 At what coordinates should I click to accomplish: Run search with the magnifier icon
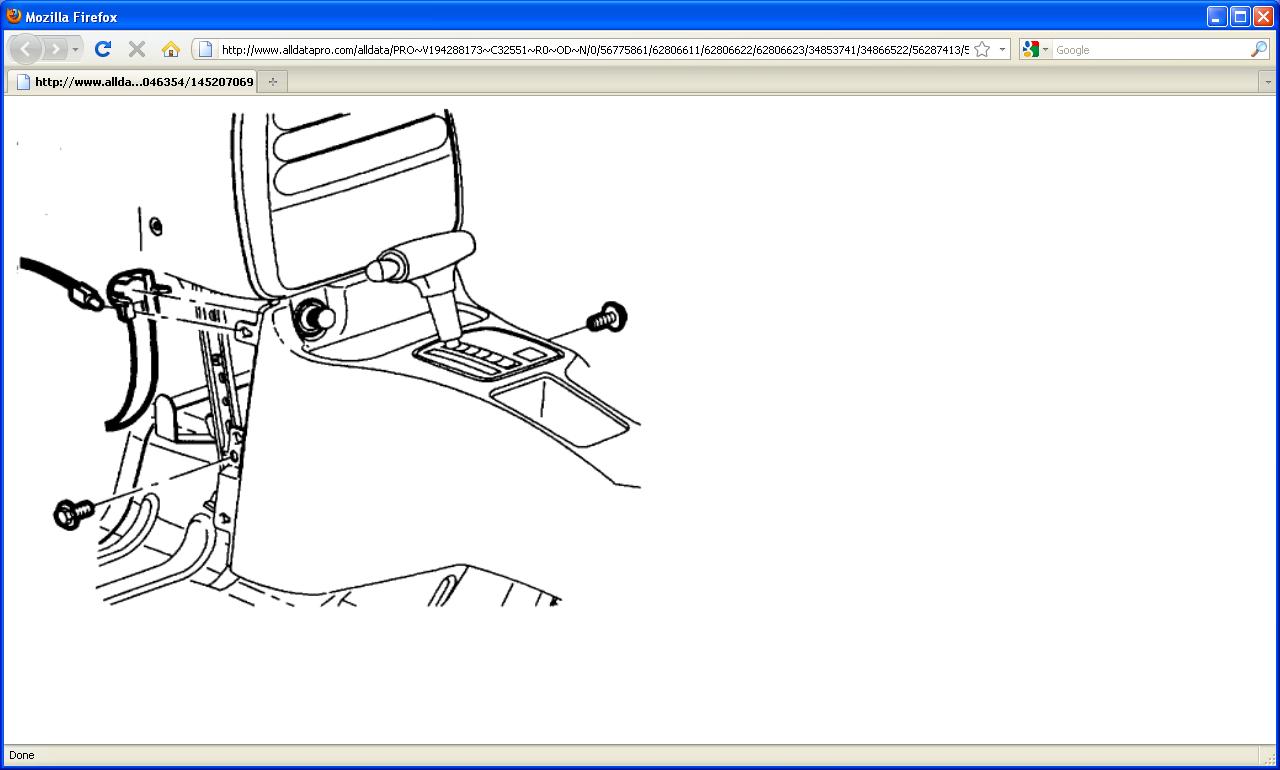click(x=1258, y=49)
